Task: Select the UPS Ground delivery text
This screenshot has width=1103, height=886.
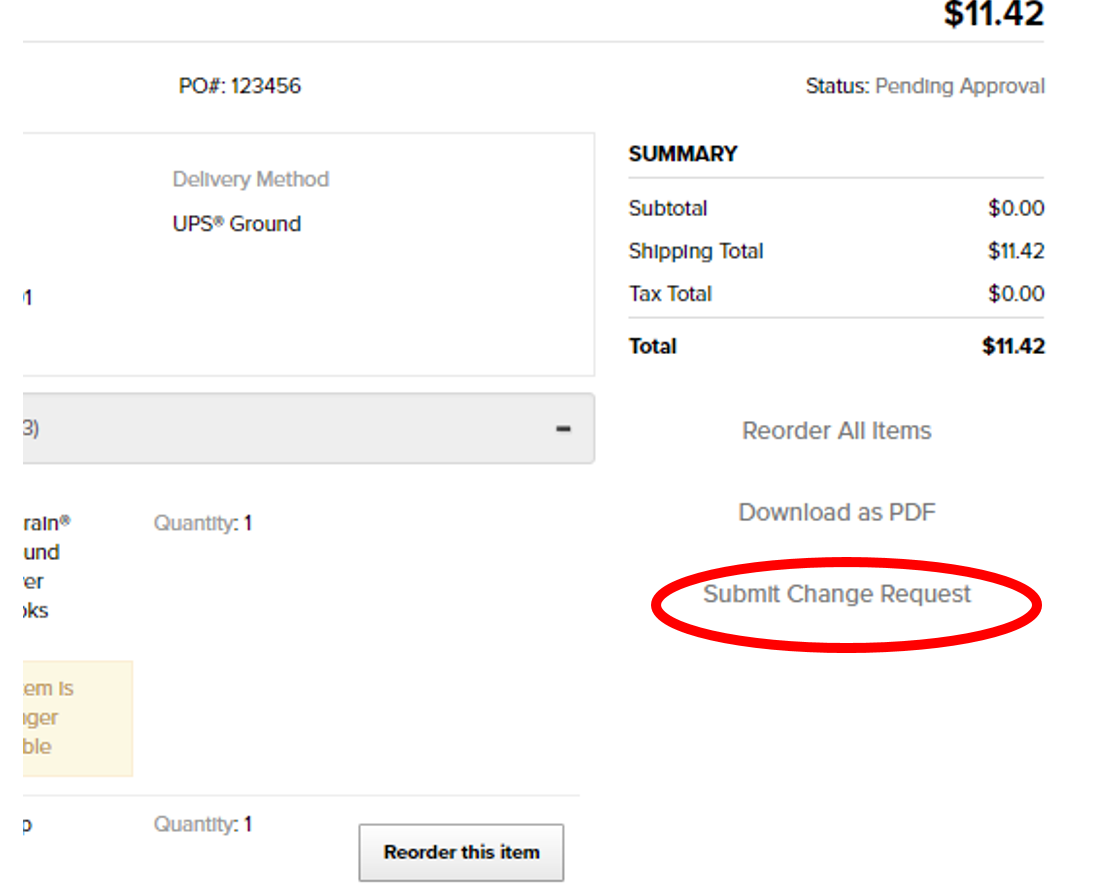Action: click(236, 224)
